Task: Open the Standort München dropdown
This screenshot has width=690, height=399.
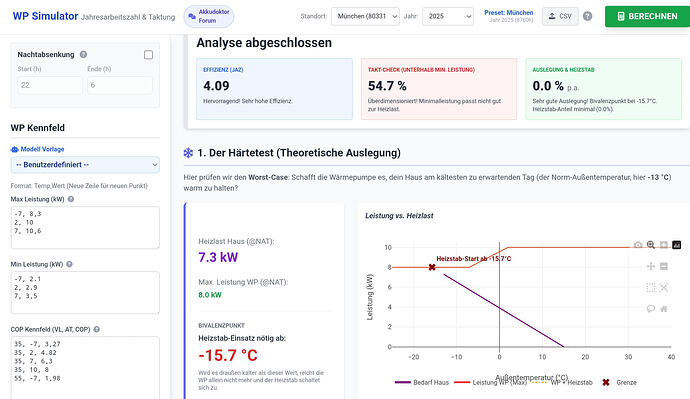Action: [x=365, y=16]
